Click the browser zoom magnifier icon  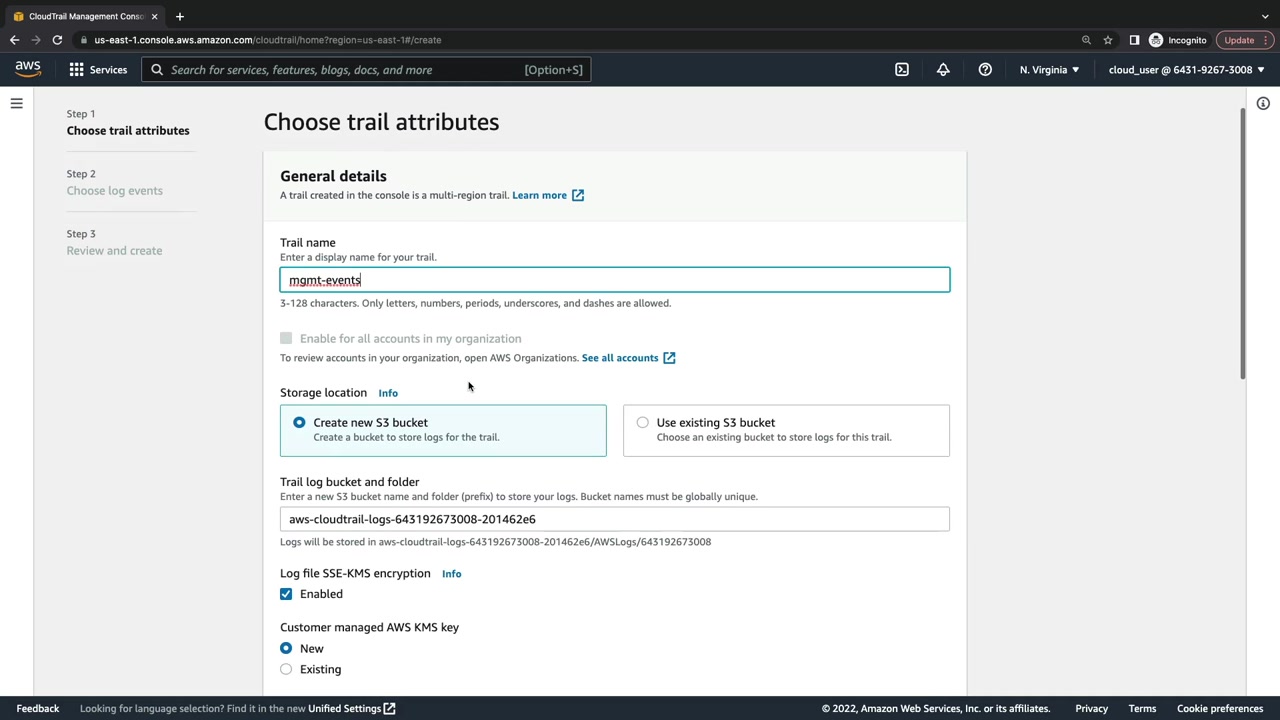[x=1086, y=40]
